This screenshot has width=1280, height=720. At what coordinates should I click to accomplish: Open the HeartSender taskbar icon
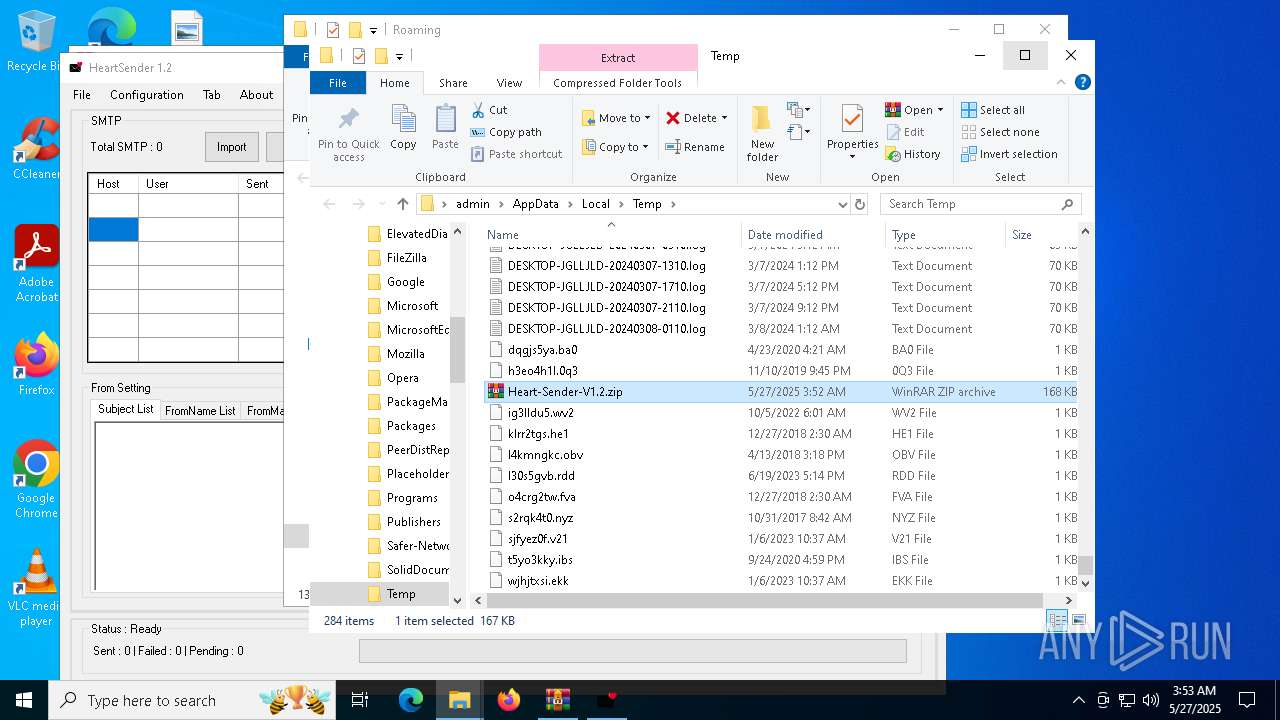pyautogui.click(x=606, y=700)
